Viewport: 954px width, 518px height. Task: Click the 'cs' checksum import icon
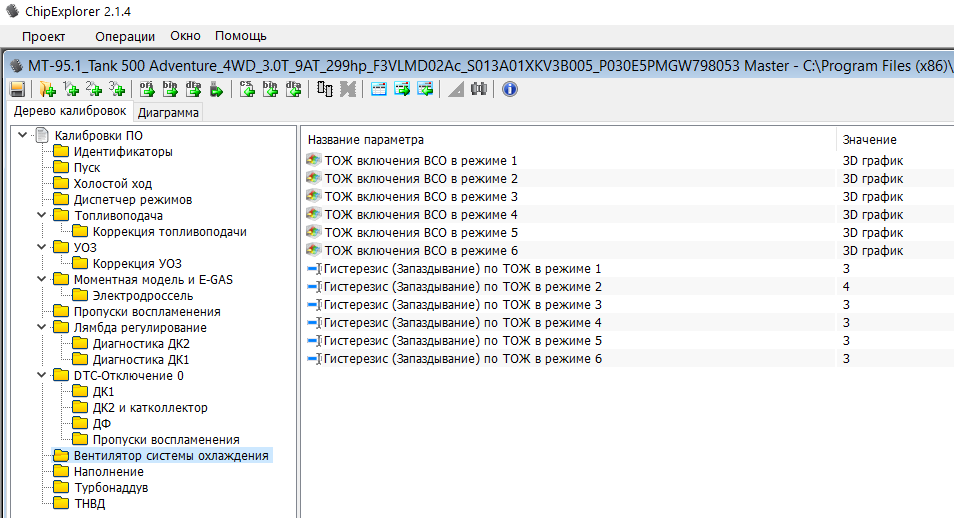tap(247, 89)
